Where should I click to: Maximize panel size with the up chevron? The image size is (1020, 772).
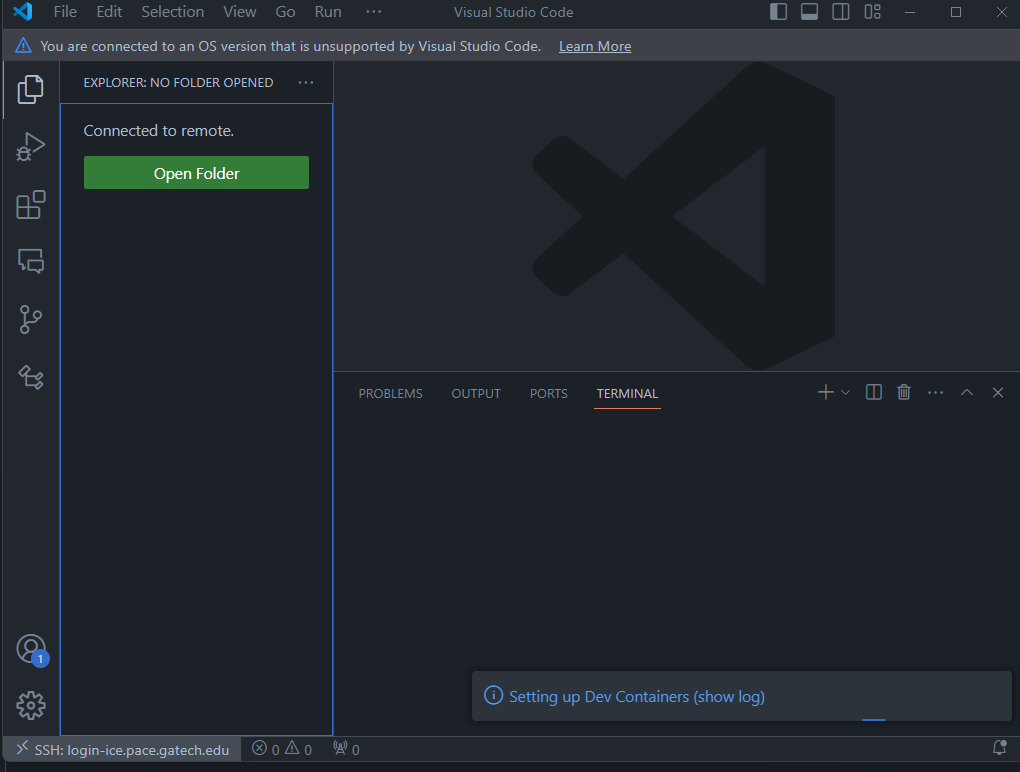(967, 393)
